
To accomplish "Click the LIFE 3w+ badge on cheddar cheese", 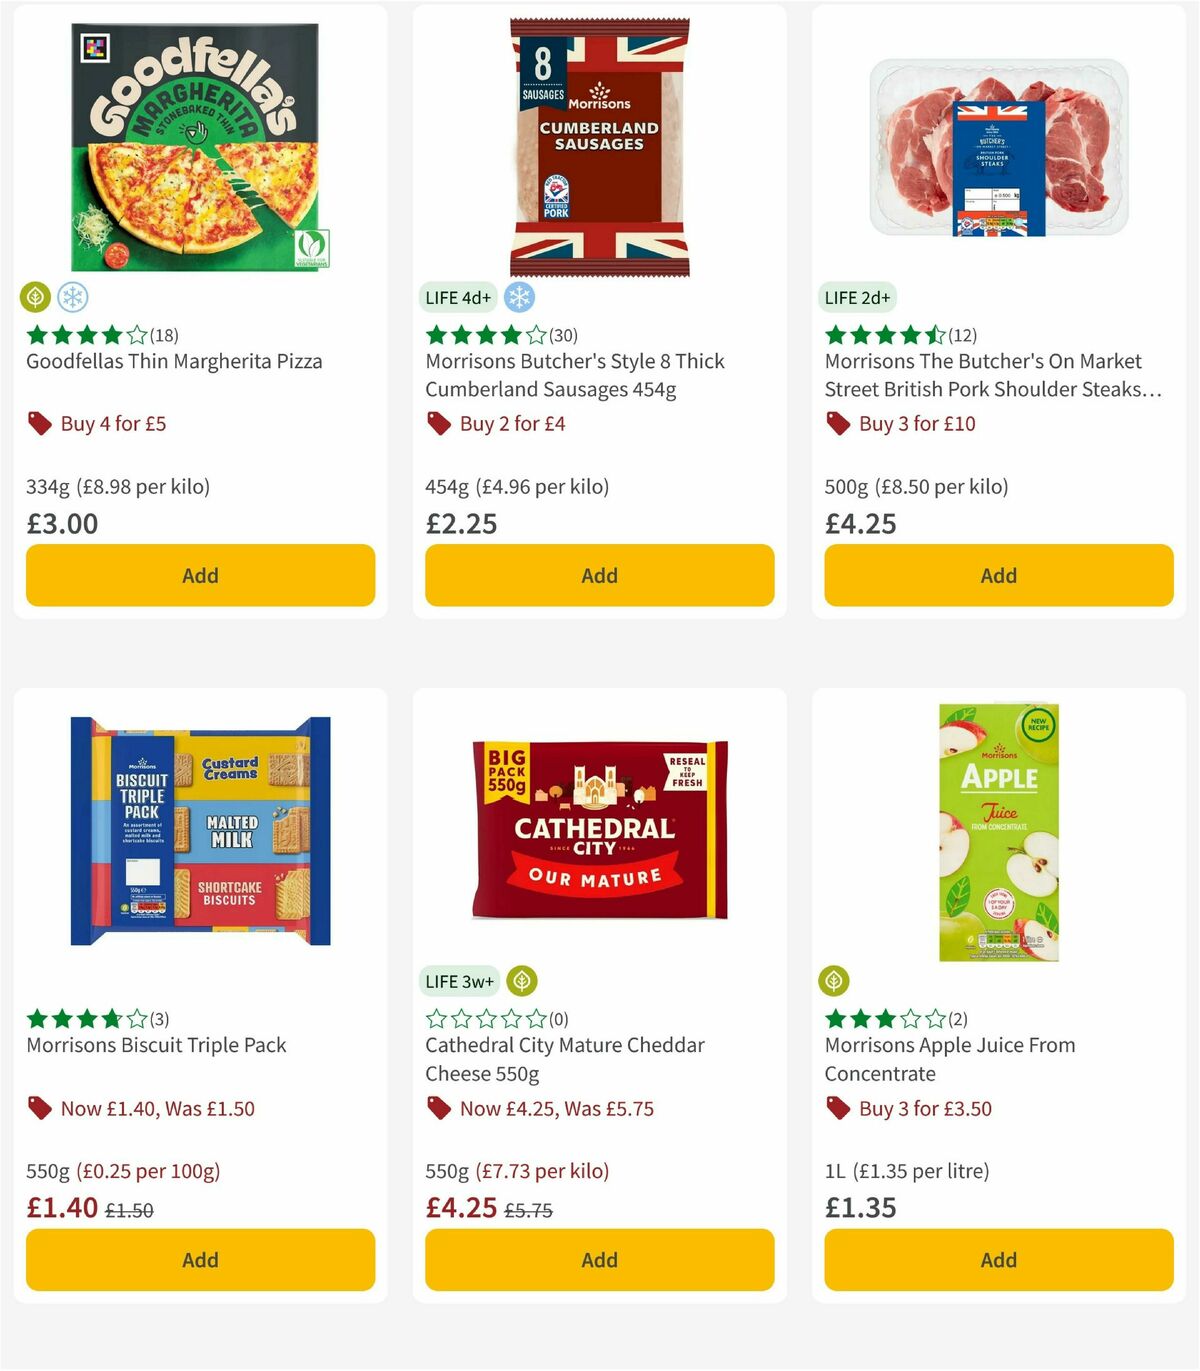I will [459, 981].
